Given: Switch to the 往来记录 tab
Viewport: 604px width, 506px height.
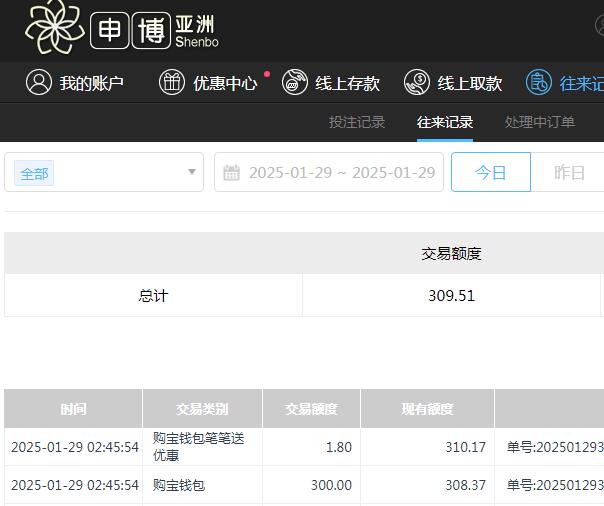Looking at the screenshot, I should 445,122.
